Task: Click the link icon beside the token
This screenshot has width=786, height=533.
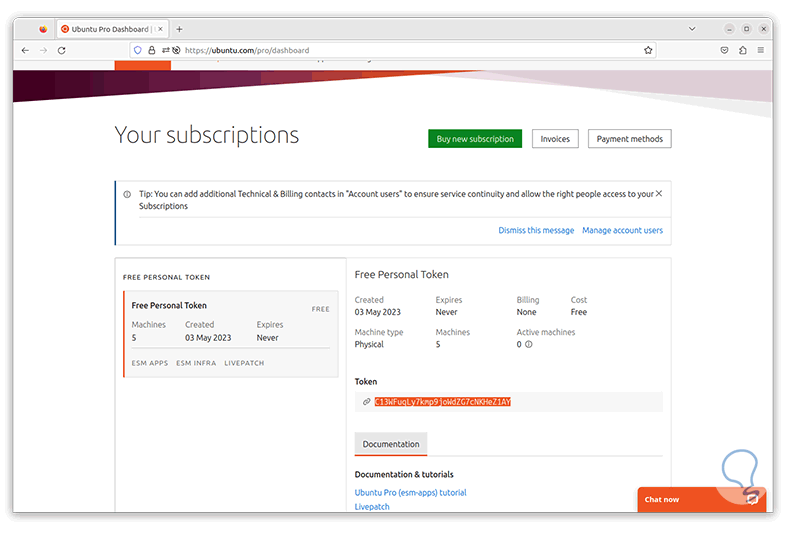Action: (366, 402)
